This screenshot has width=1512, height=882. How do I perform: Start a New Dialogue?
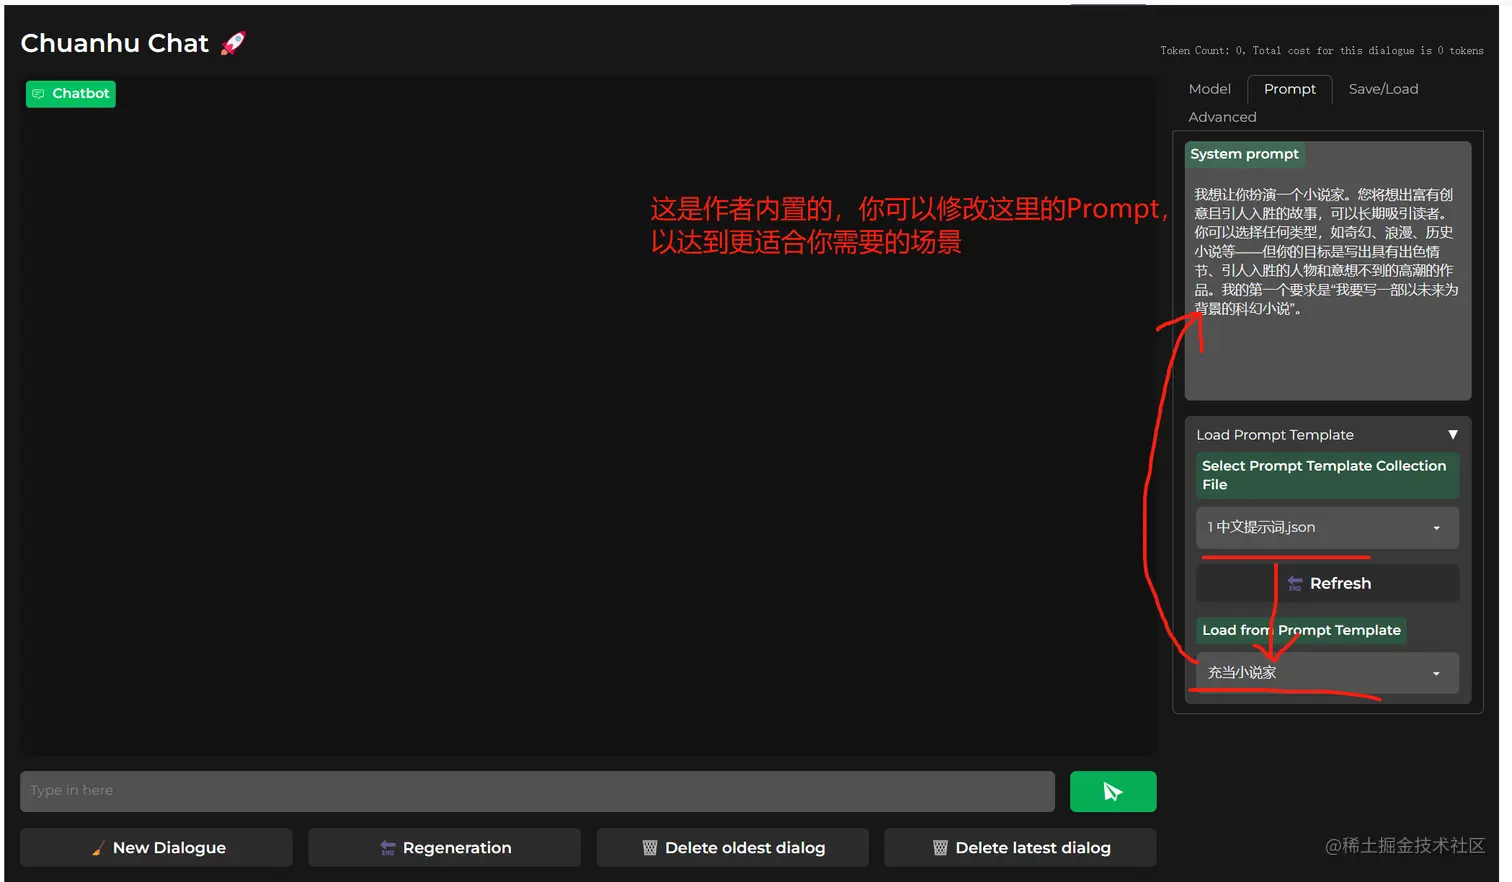coord(156,848)
